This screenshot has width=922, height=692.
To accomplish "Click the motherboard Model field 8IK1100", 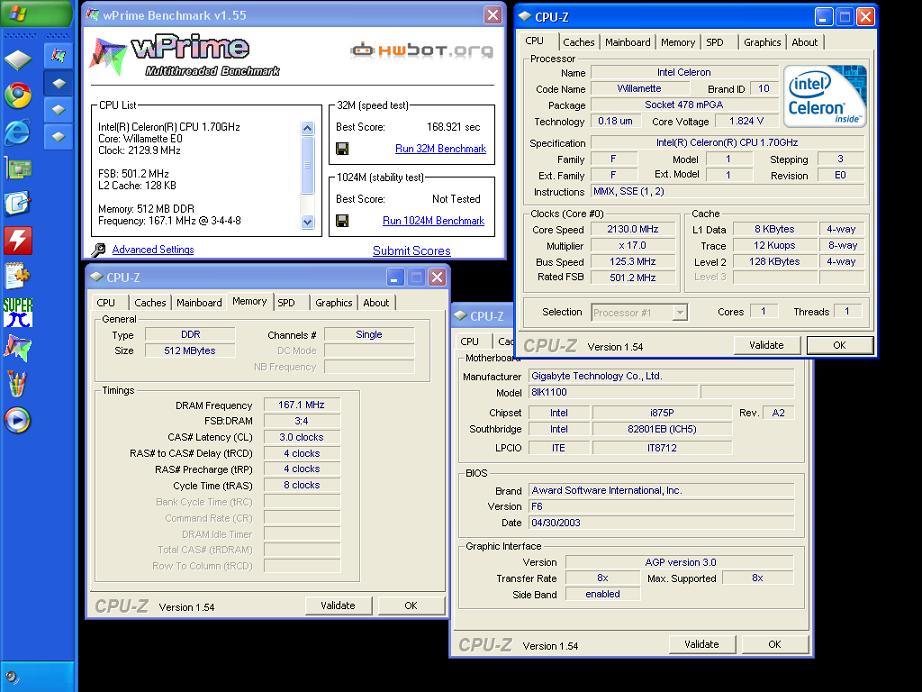I will point(613,392).
